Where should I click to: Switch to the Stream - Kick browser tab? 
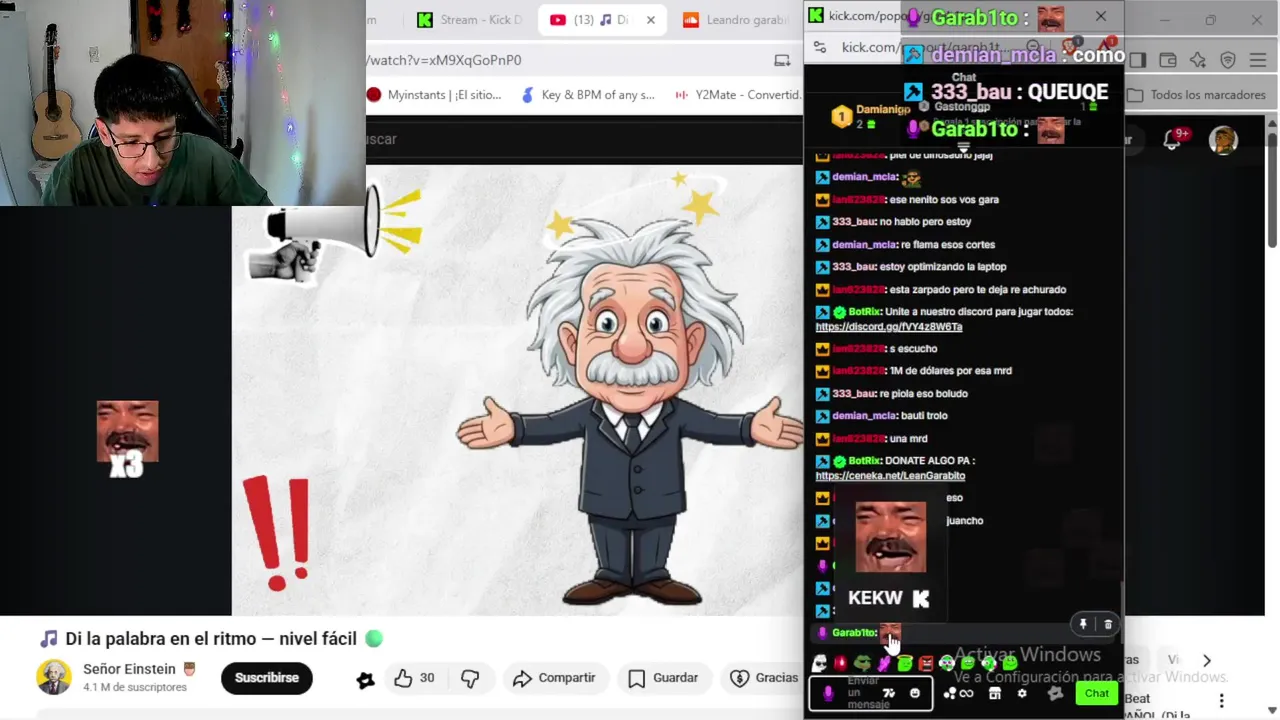469,20
